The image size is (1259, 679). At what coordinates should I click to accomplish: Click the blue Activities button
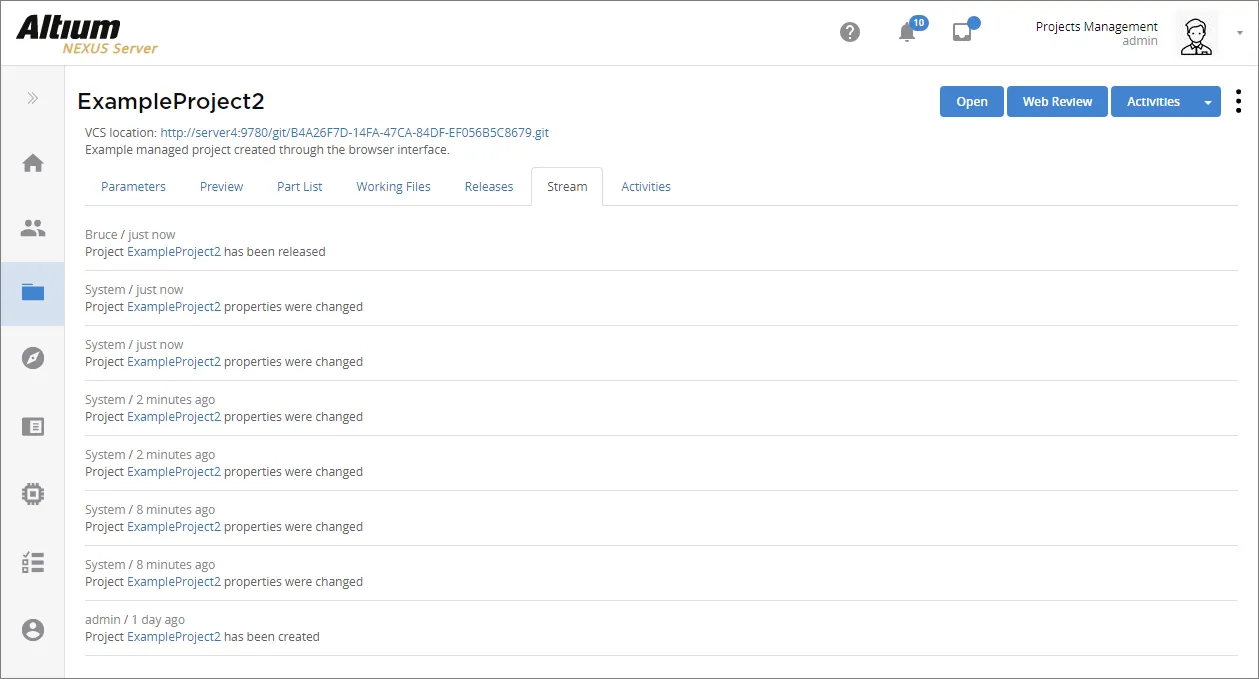1153,102
